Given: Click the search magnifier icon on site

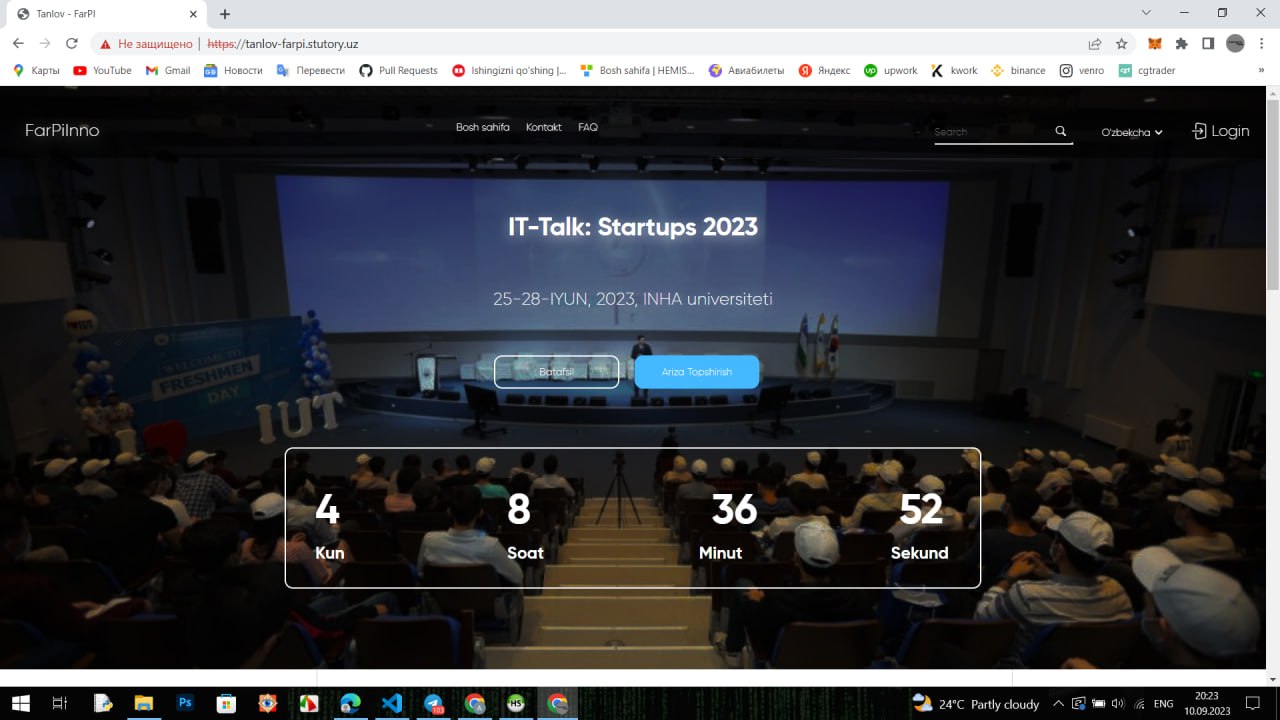Looking at the screenshot, I should tap(1060, 131).
